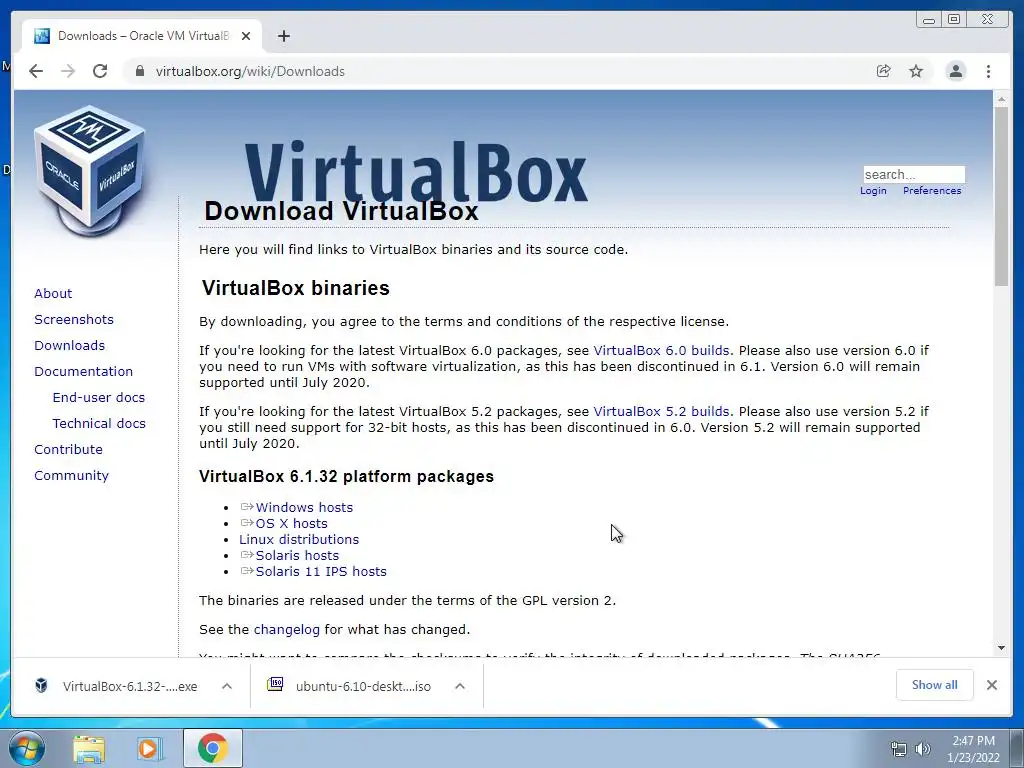Image resolution: width=1024 pixels, height=768 pixels.
Task: Click the padlock site info icon
Action: (x=139, y=71)
